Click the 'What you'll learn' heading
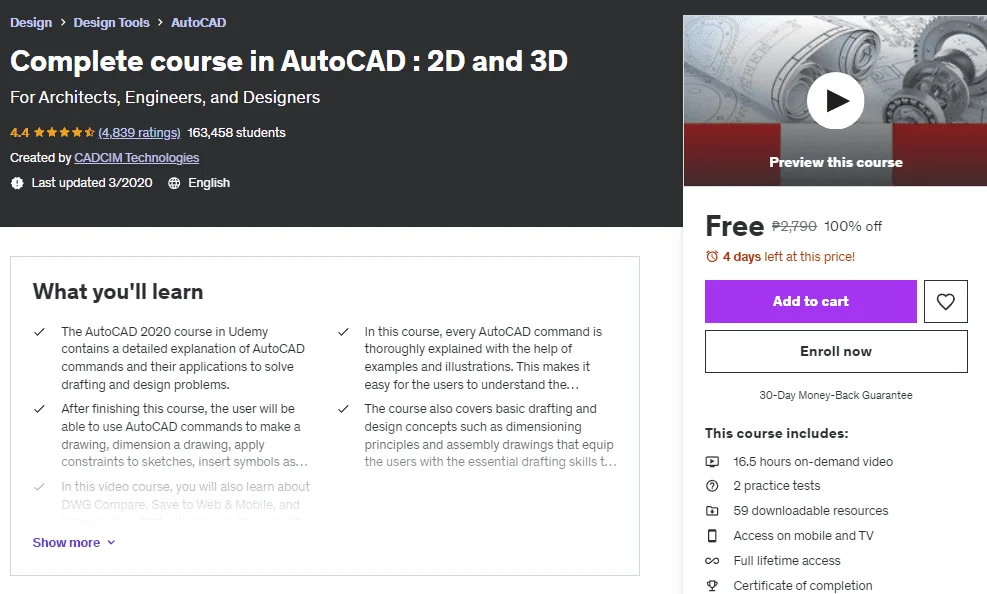This screenshot has width=987, height=594. pyautogui.click(x=118, y=292)
